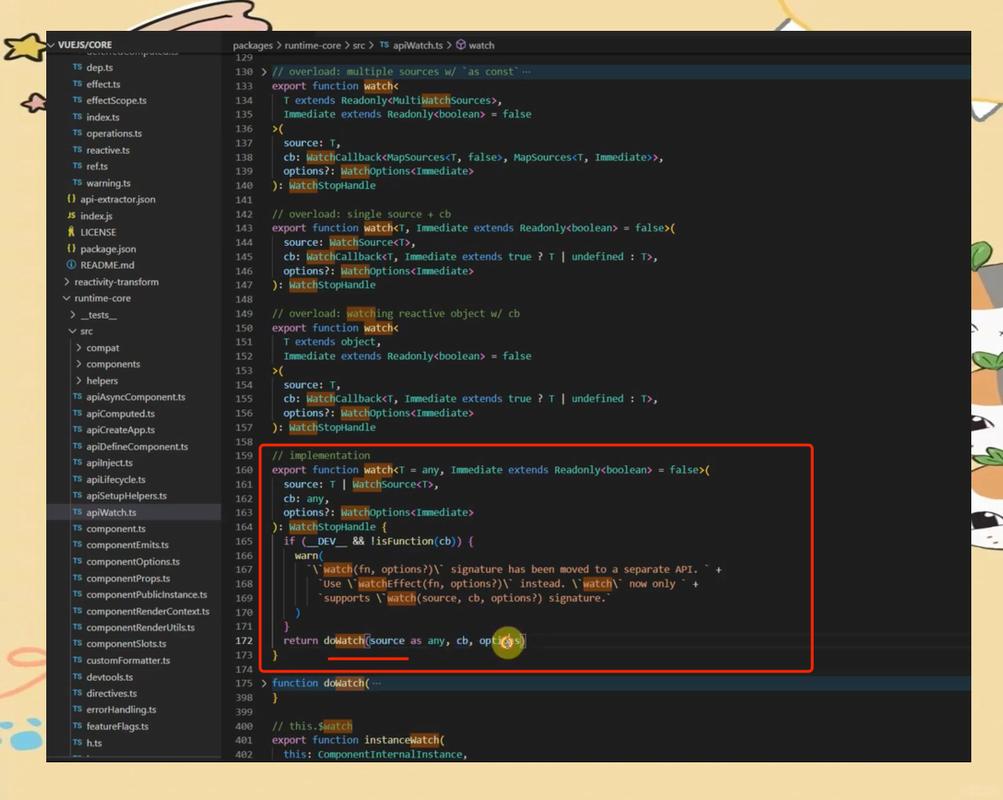Click the symbol cube icon in breadcrumb
Viewport: 1003px width, 800px height.
(x=461, y=45)
